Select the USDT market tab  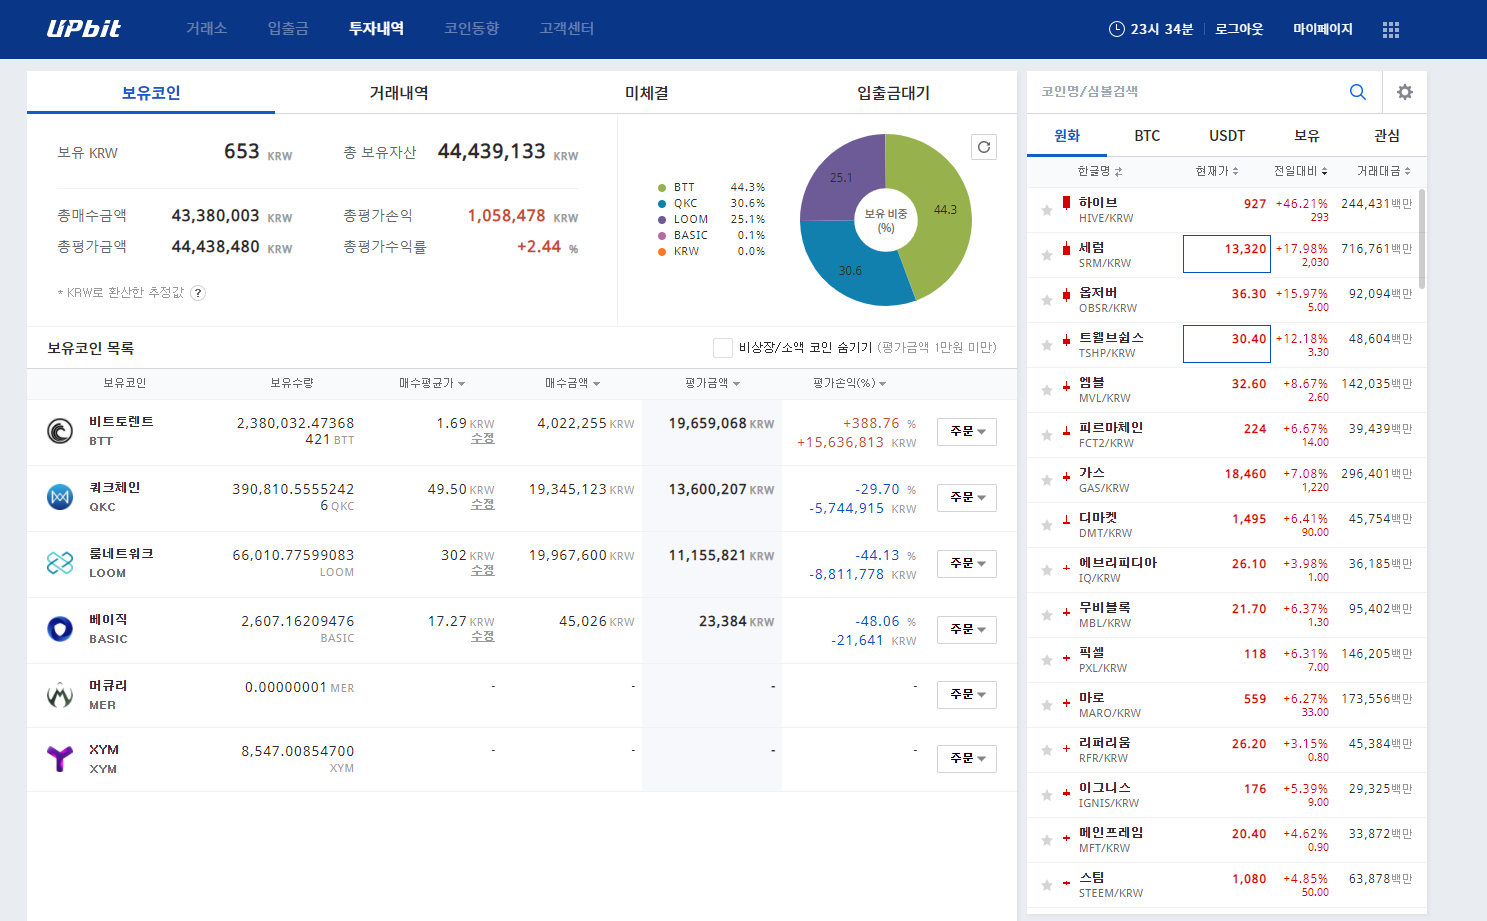(1227, 136)
